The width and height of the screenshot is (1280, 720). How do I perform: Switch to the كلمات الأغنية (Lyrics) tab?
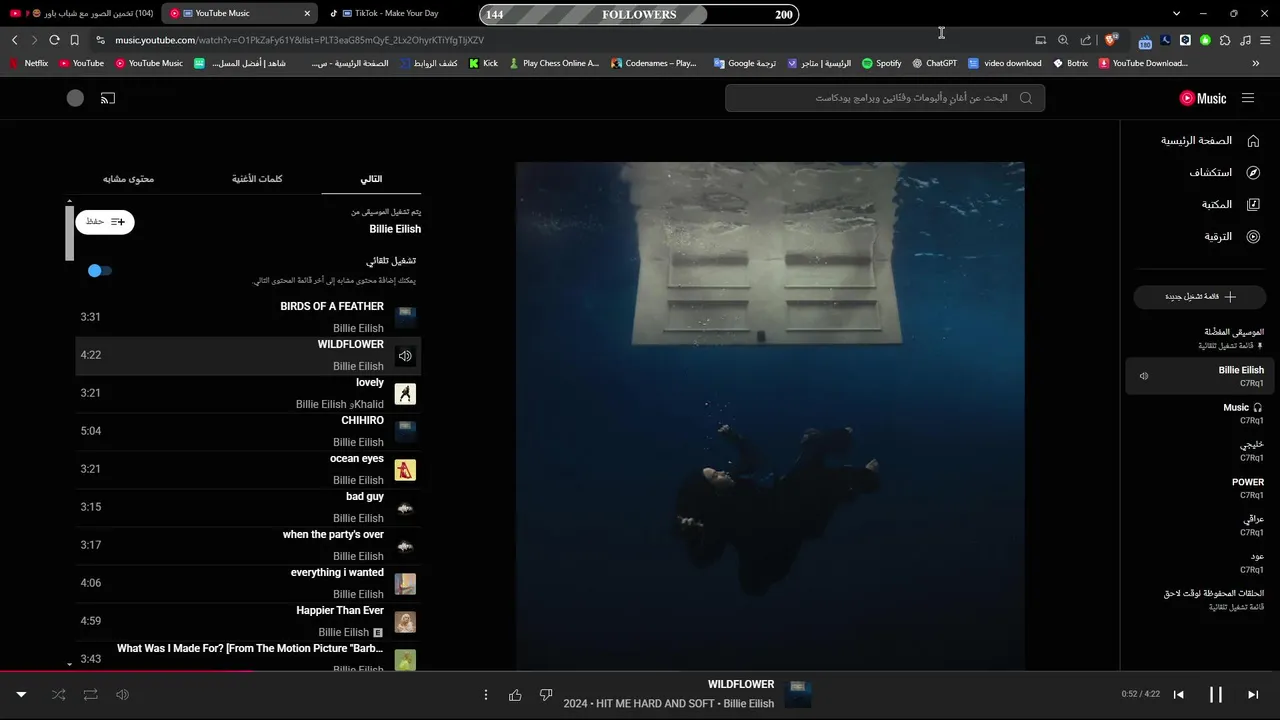(x=257, y=179)
